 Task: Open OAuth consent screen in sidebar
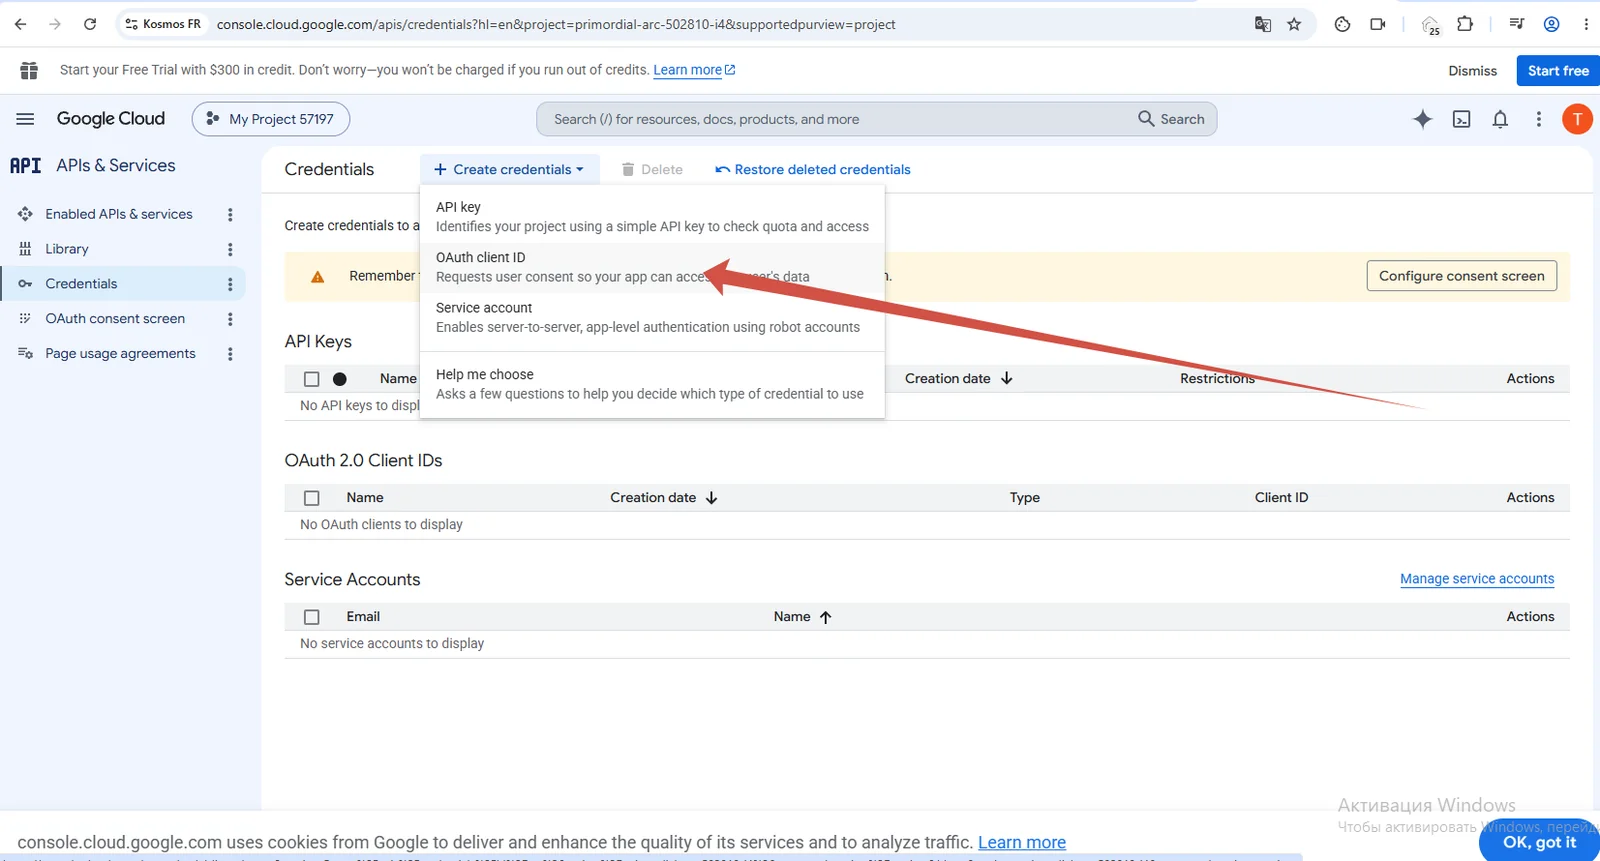point(115,319)
